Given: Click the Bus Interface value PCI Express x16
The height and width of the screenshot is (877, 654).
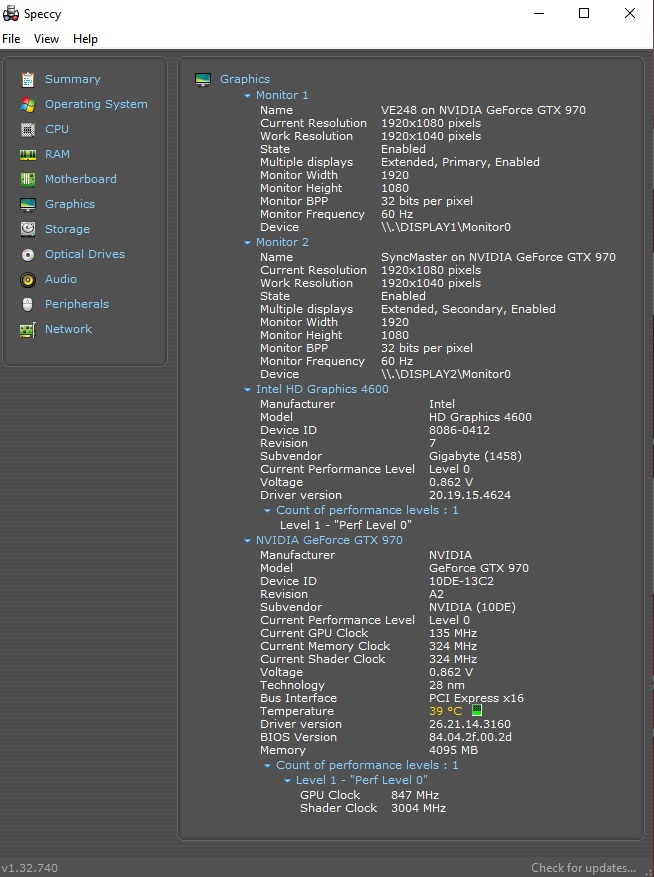Looking at the screenshot, I should pyautogui.click(x=476, y=698).
